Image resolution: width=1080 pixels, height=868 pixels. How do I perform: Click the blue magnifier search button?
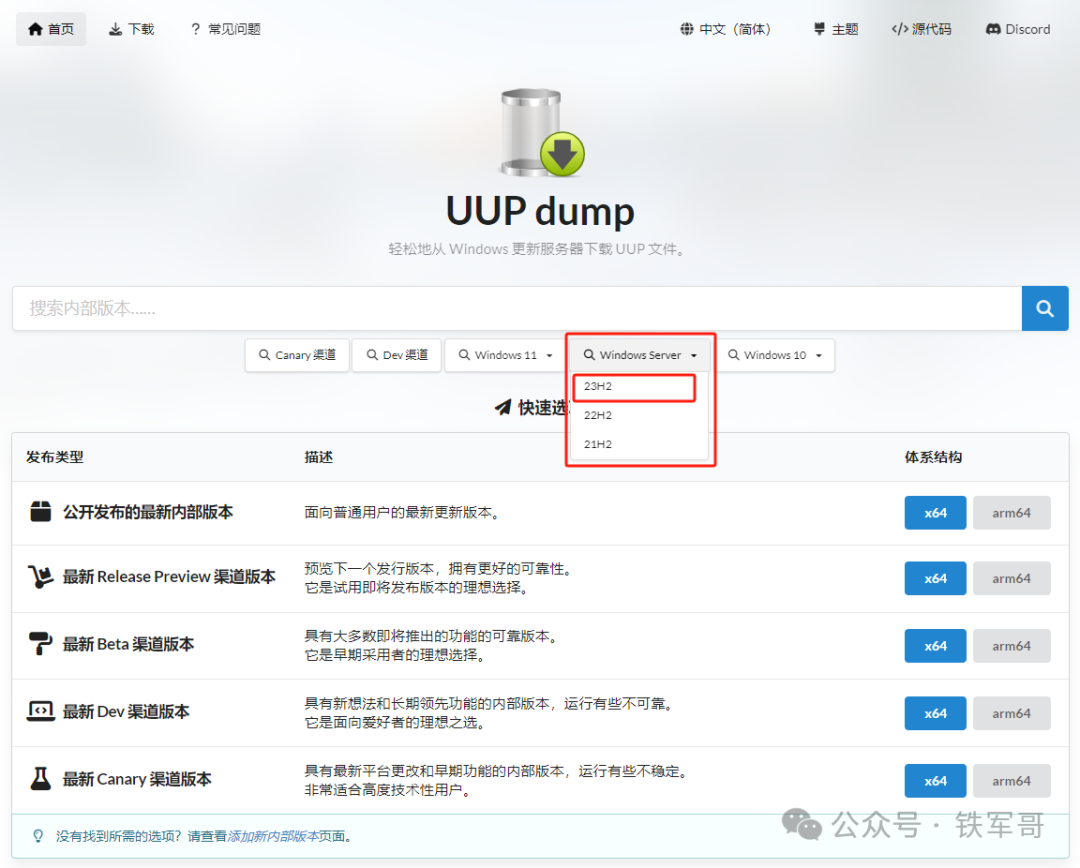pyautogui.click(x=1045, y=309)
